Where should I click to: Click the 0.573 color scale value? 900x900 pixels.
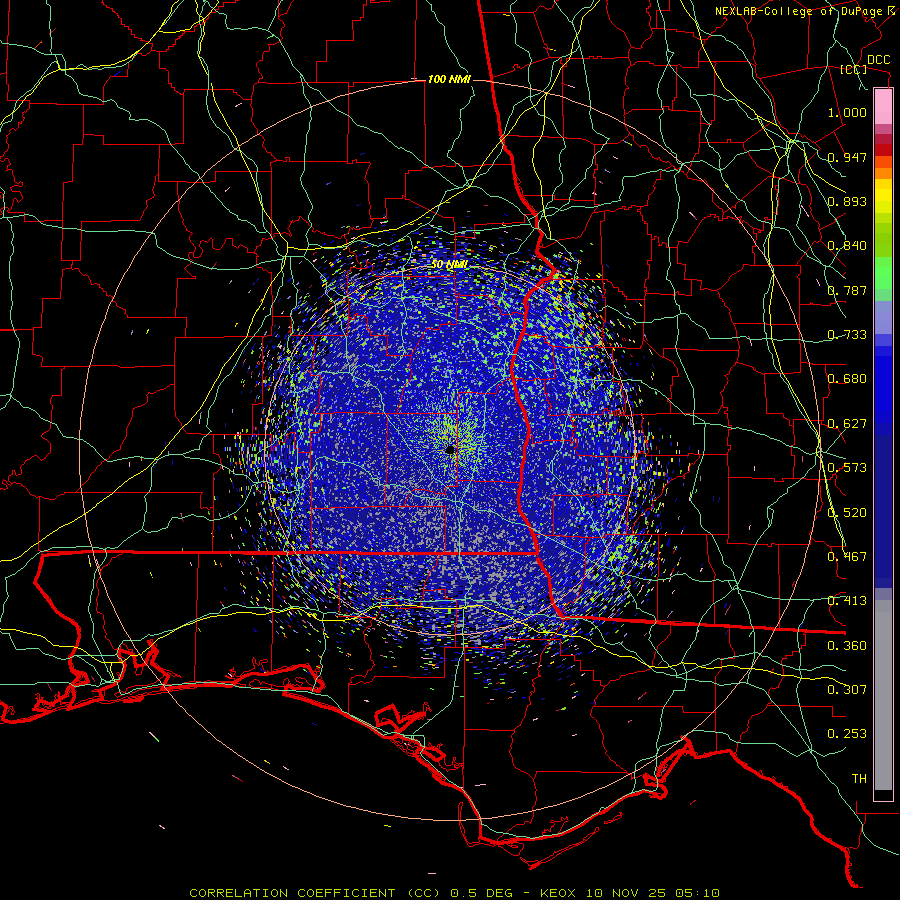[x=847, y=468]
